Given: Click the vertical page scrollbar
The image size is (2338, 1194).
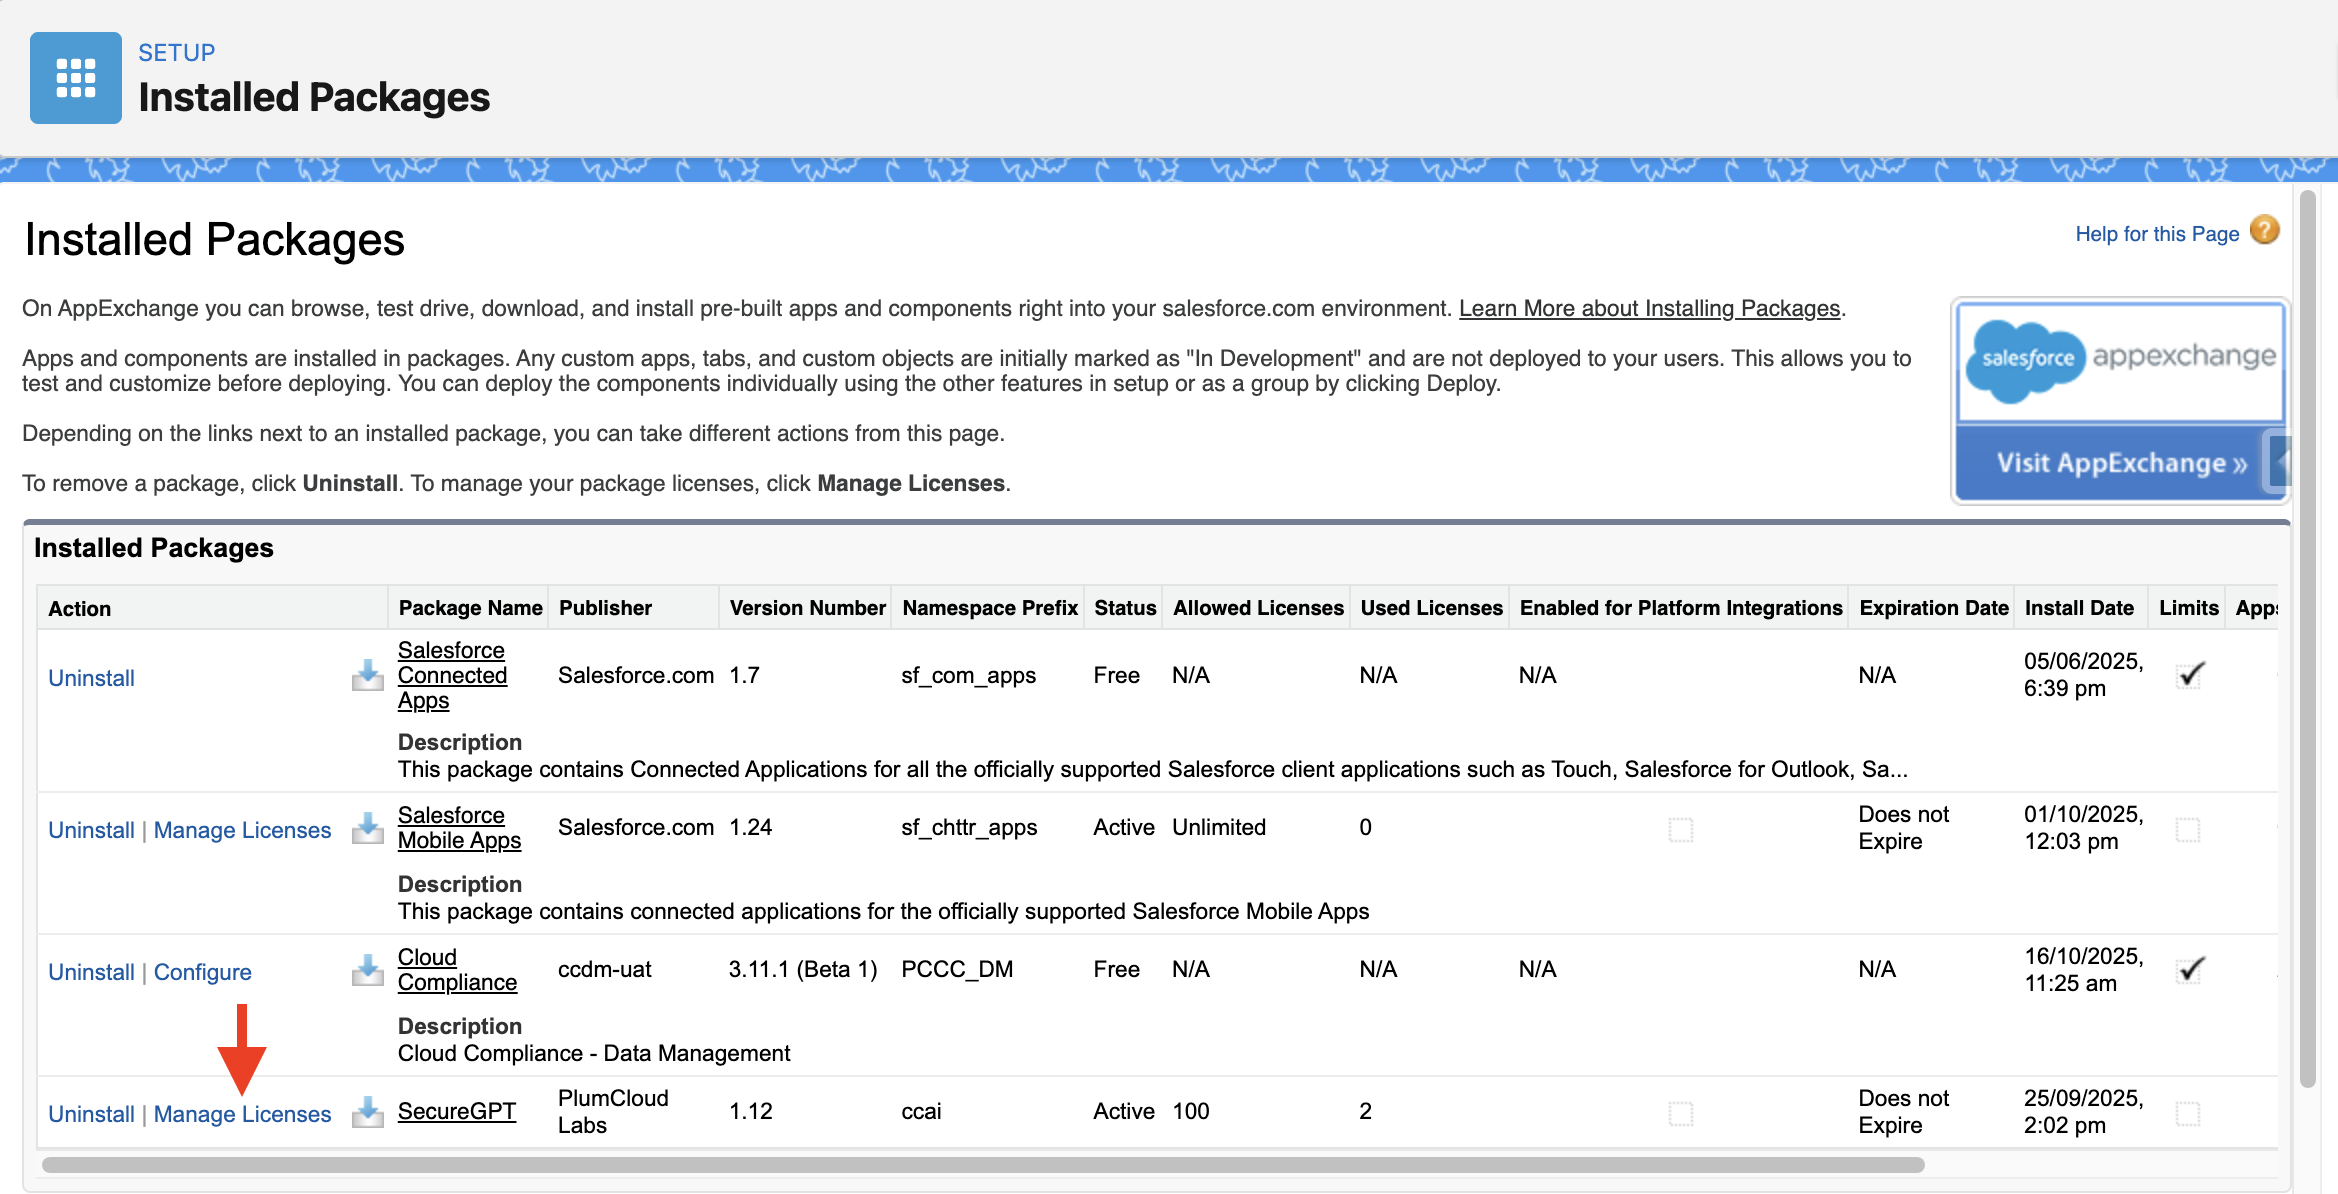Looking at the screenshot, I should [x=2307, y=640].
